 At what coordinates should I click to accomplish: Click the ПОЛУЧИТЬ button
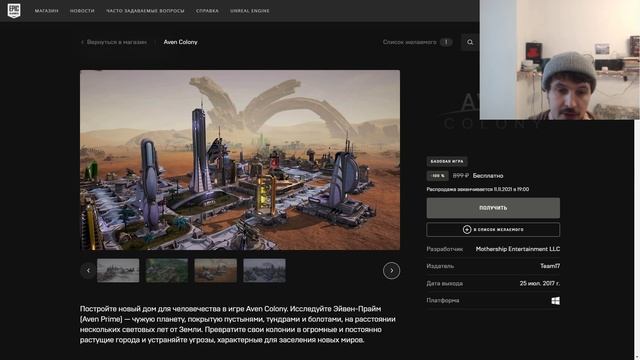[x=493, y=208]
